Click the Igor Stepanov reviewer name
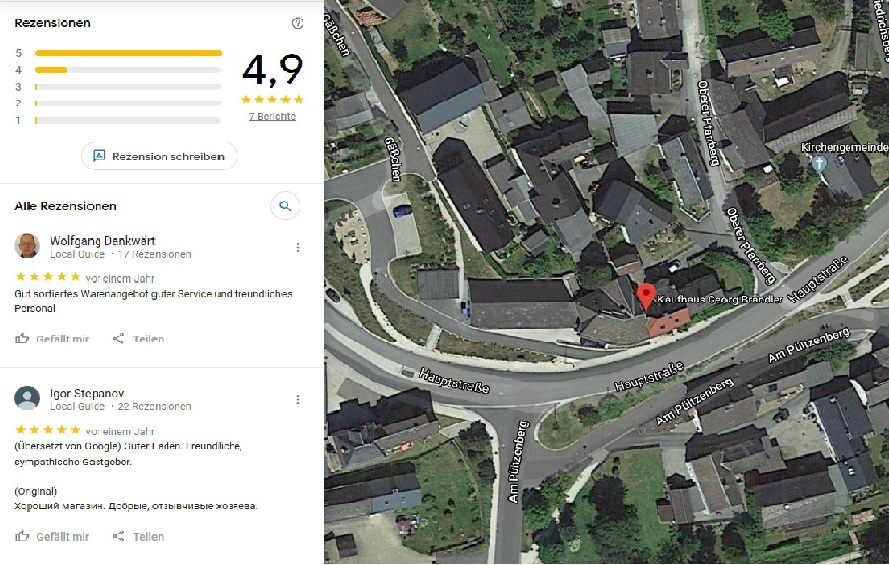889x565 pixels. [x=87, y=393]
